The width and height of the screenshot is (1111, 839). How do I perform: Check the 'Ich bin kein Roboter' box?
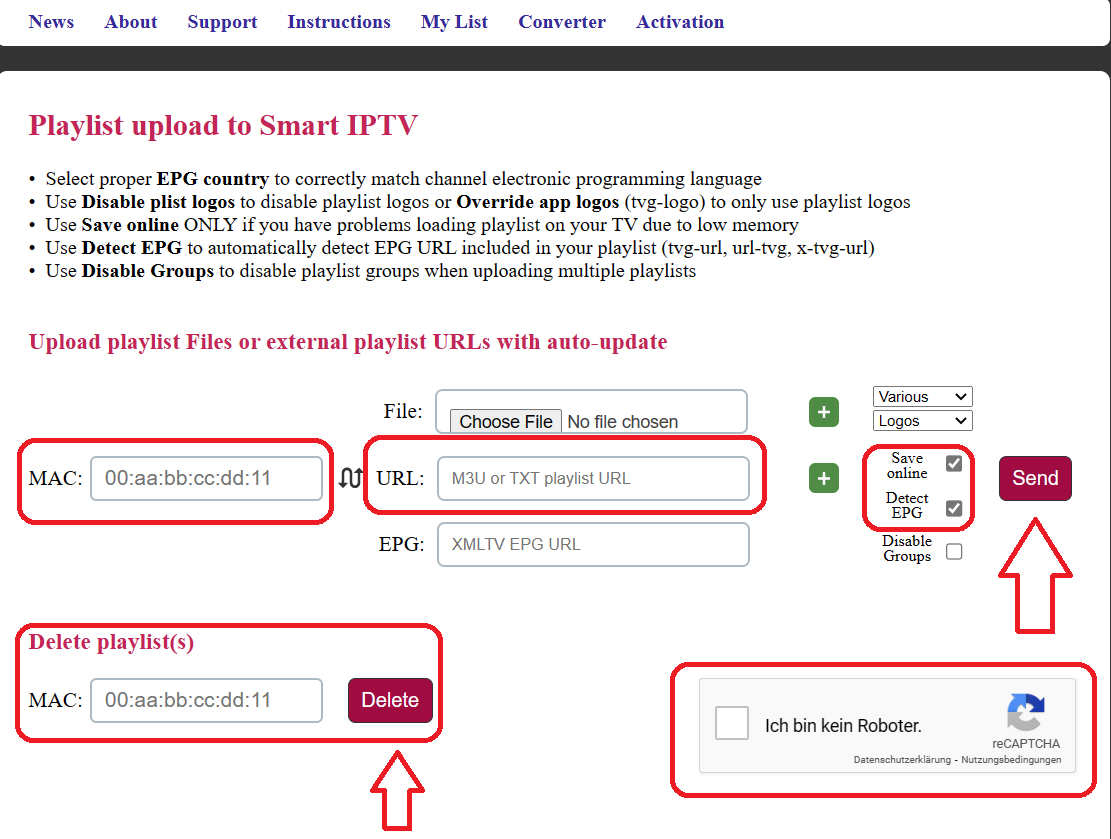point(732,723)
